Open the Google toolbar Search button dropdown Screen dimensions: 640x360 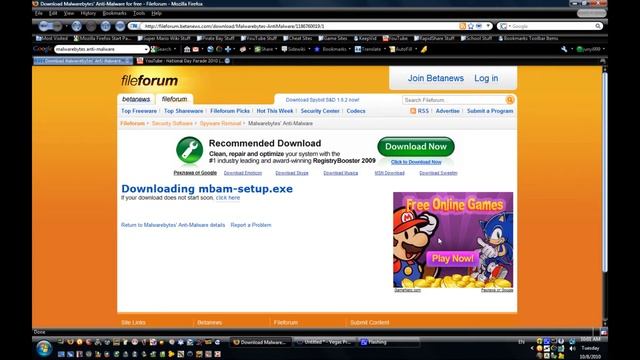coord(175,49)
